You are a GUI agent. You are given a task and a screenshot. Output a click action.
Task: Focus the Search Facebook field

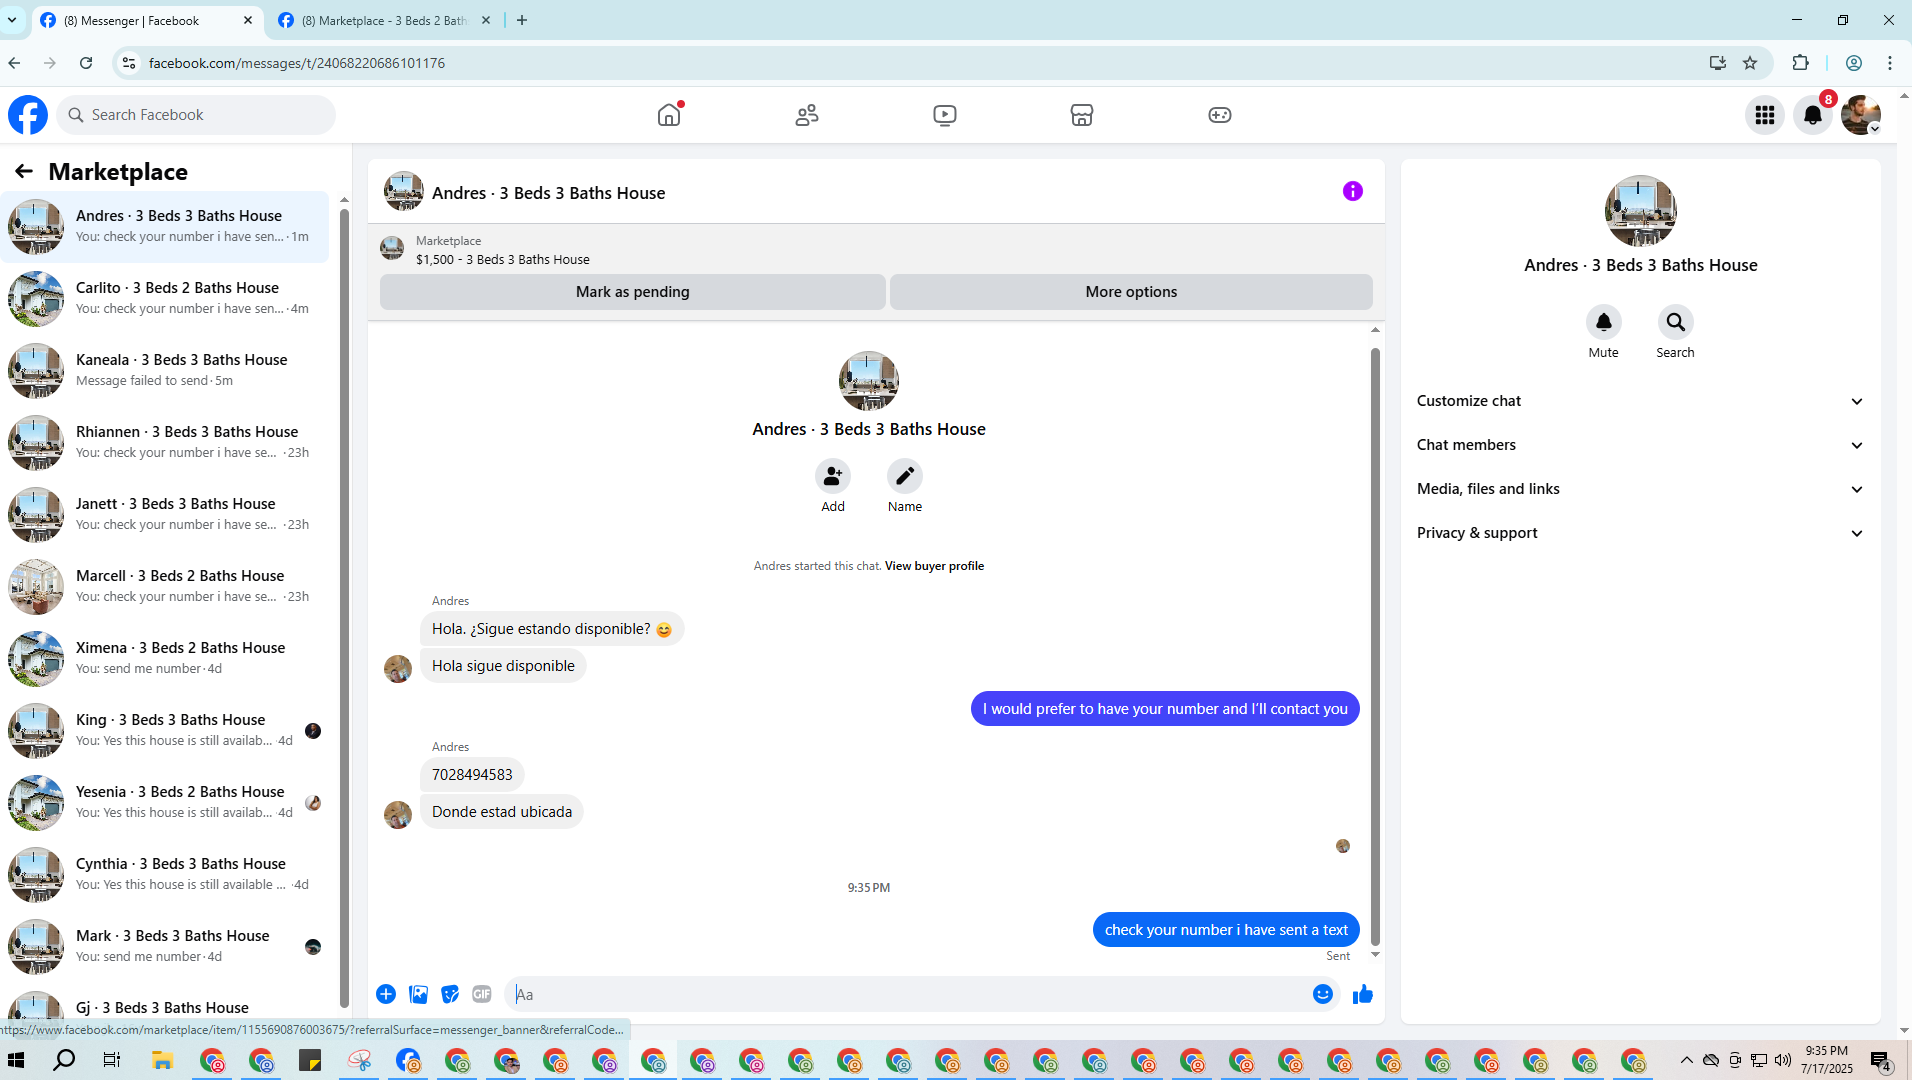(196, 115)
